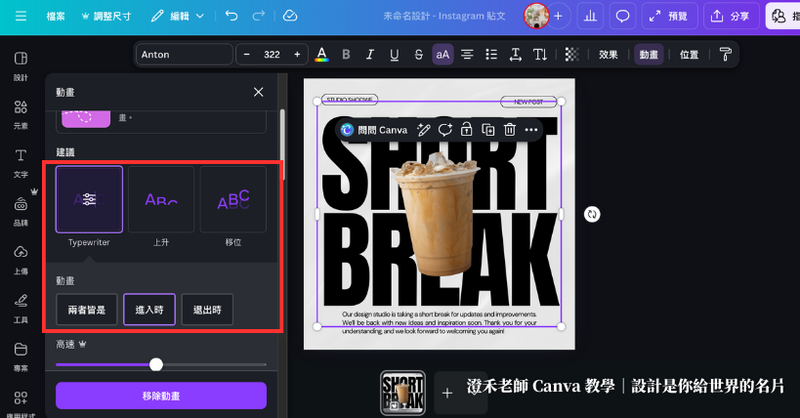This screenshot has width=800, height=418.
Task: Toggle underline formatting
Action: point(394,54)
